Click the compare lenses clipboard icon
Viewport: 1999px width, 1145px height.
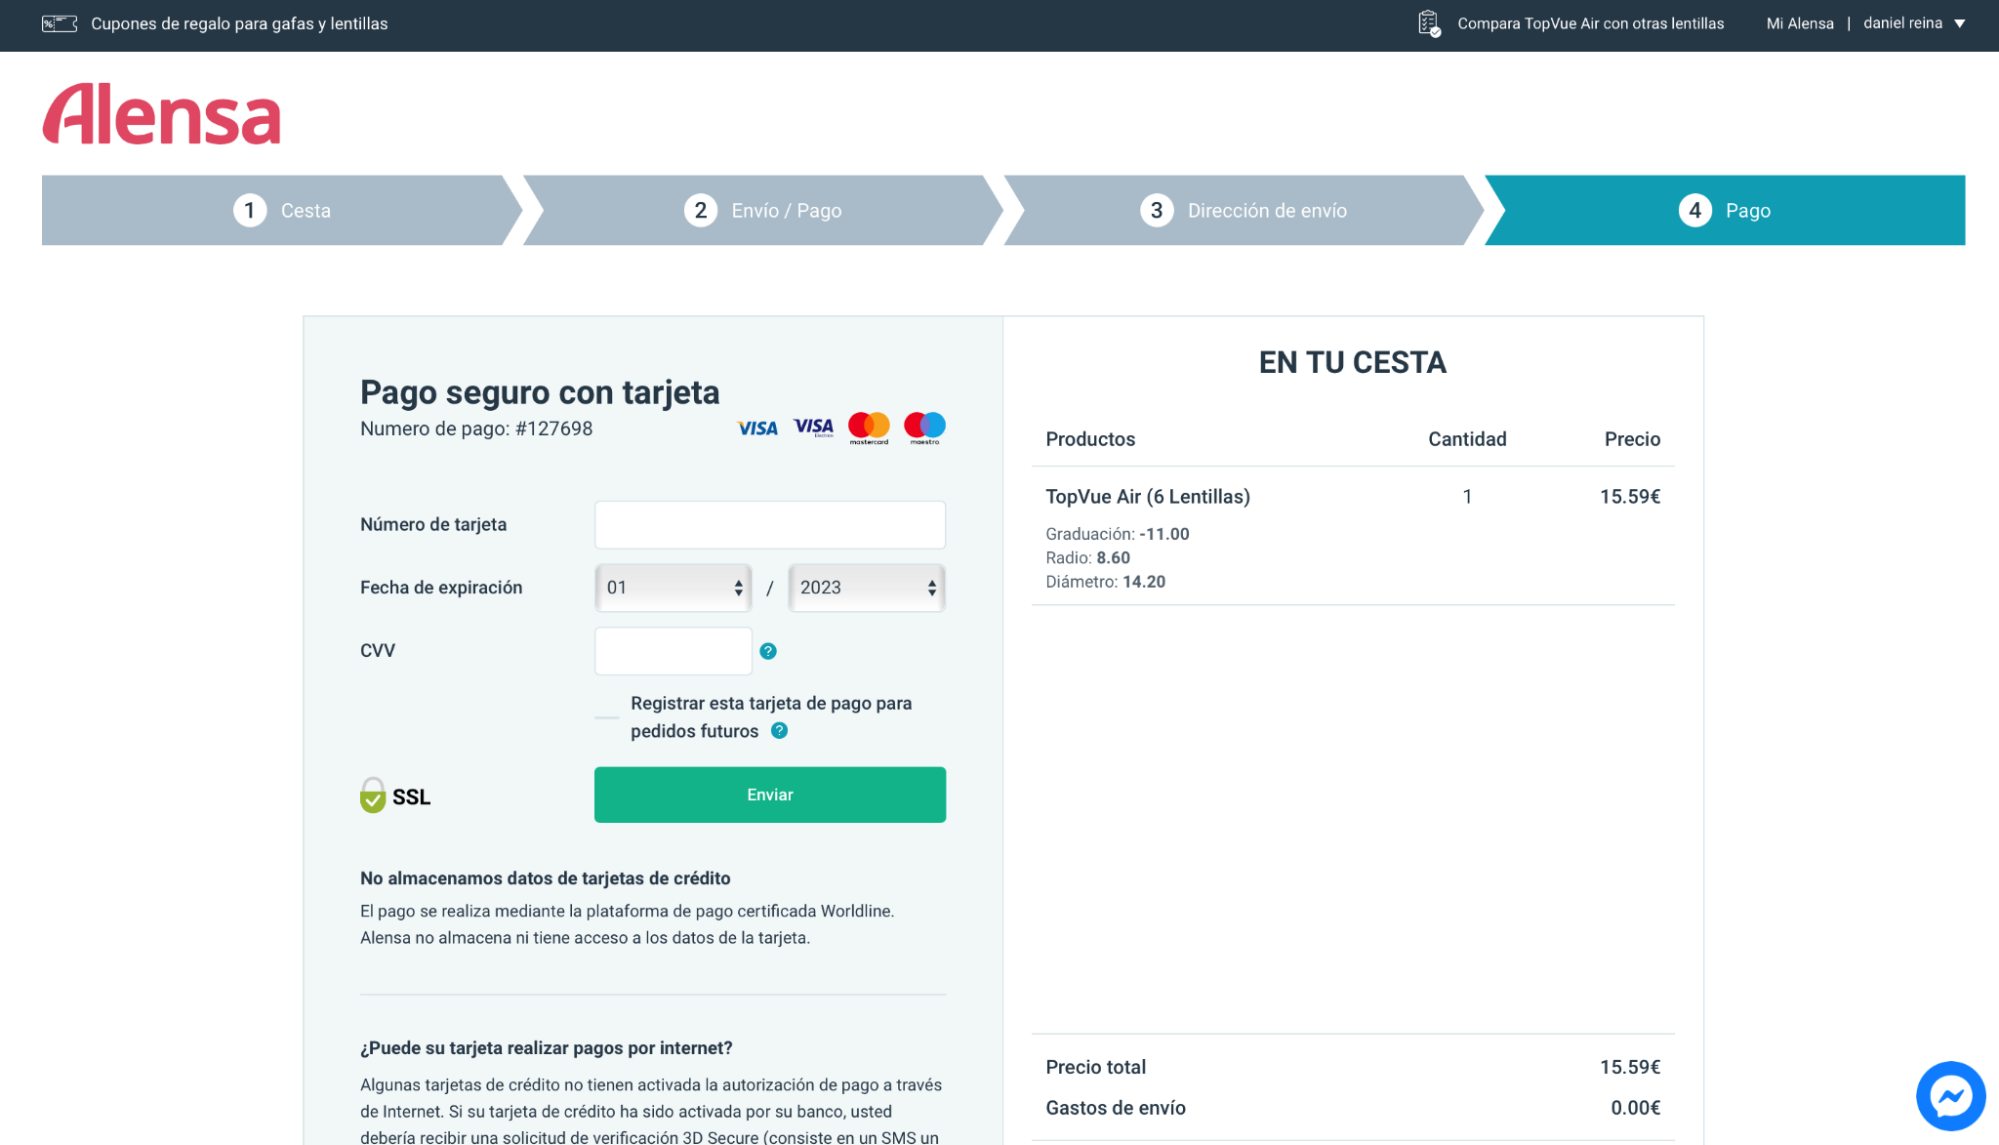coord(1429,23)
